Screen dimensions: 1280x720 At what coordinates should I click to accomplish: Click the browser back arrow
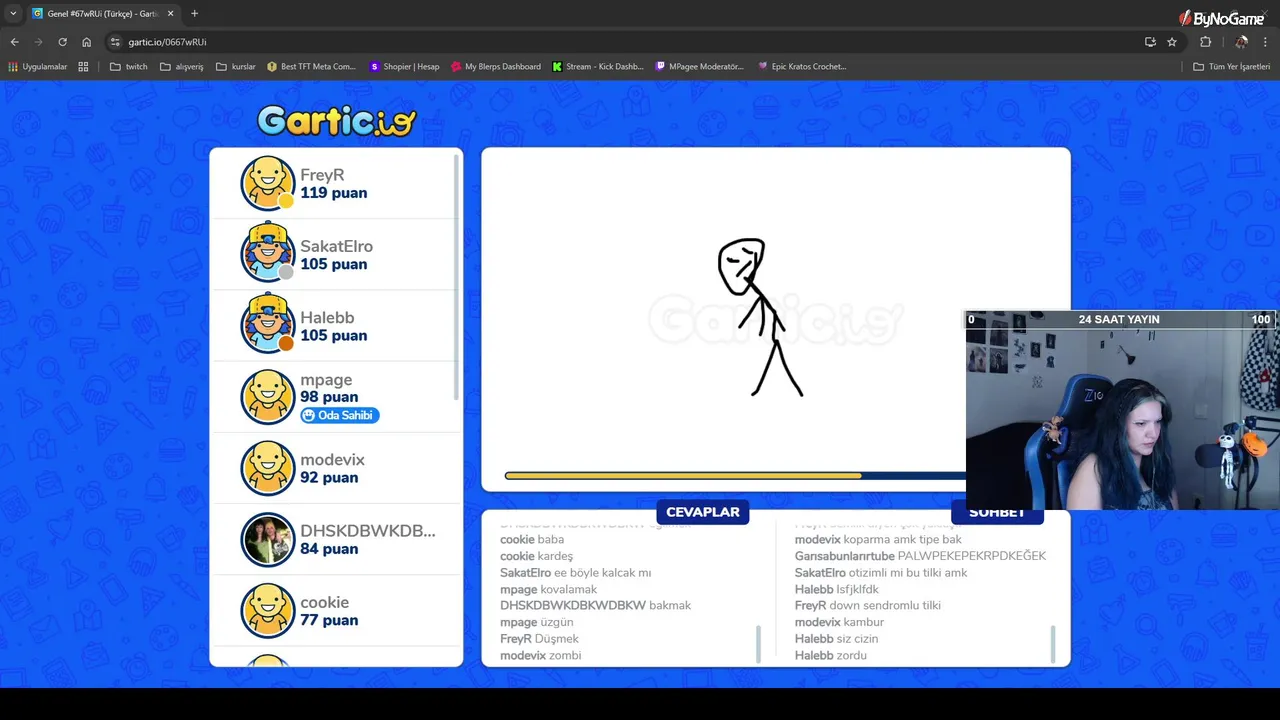coord(15,42)
